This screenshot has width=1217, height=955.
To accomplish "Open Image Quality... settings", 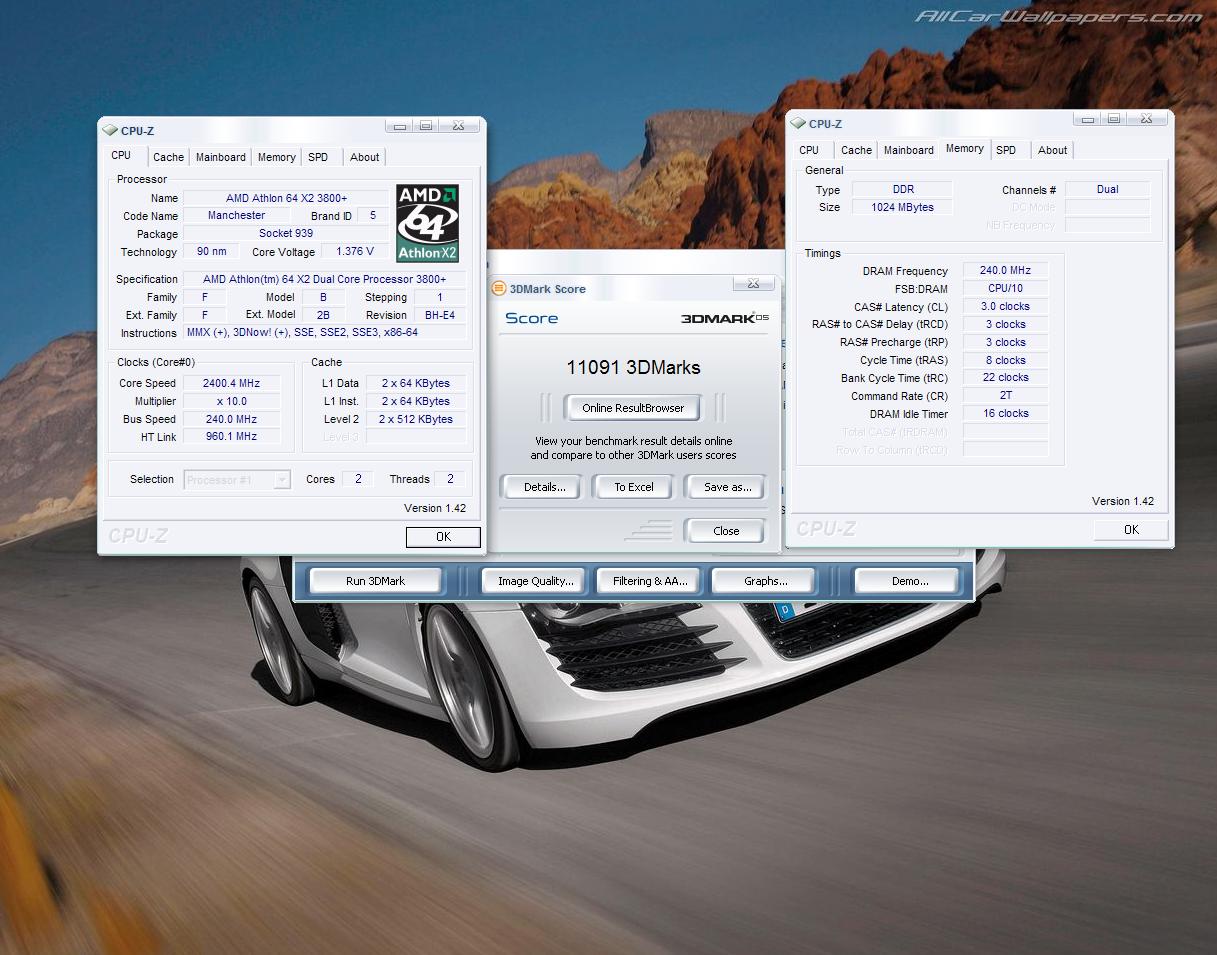I will pos(536,581).
